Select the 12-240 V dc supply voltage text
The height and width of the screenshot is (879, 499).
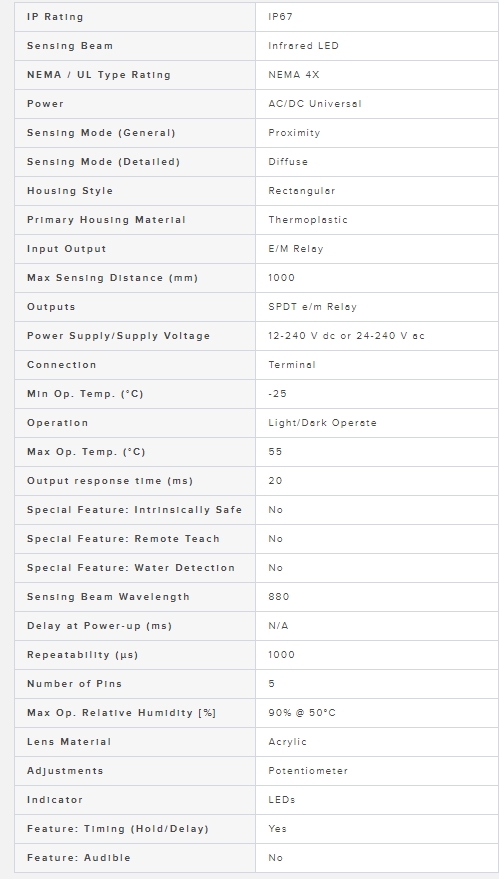[x=302, y=336]
